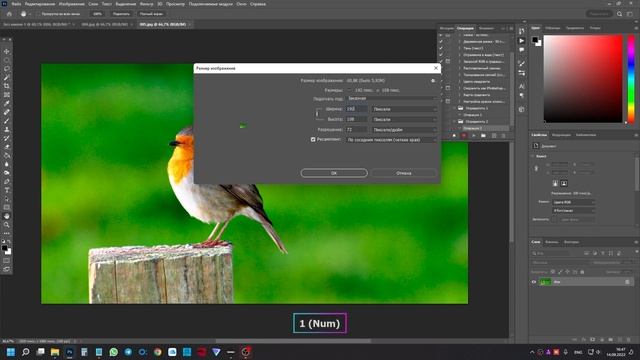This screenshot has width=640, height=360.
Task: Select the Lasso tool
Action: [7, 69]
